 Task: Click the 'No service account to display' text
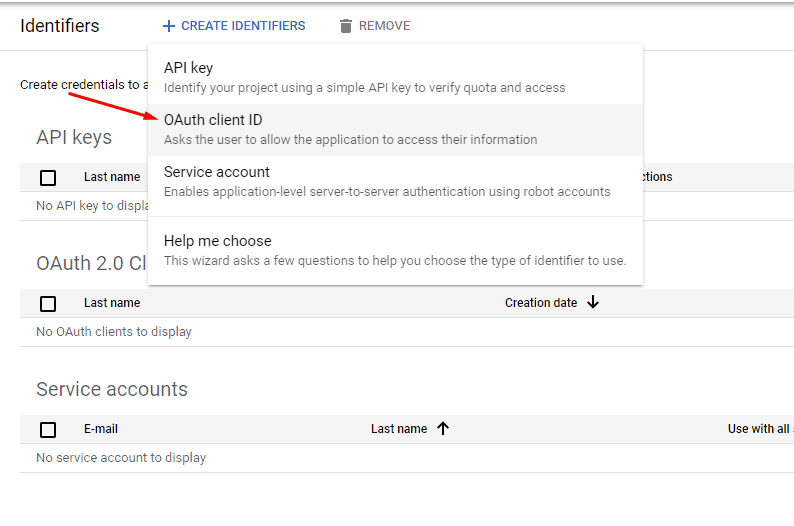click(121, 458)
